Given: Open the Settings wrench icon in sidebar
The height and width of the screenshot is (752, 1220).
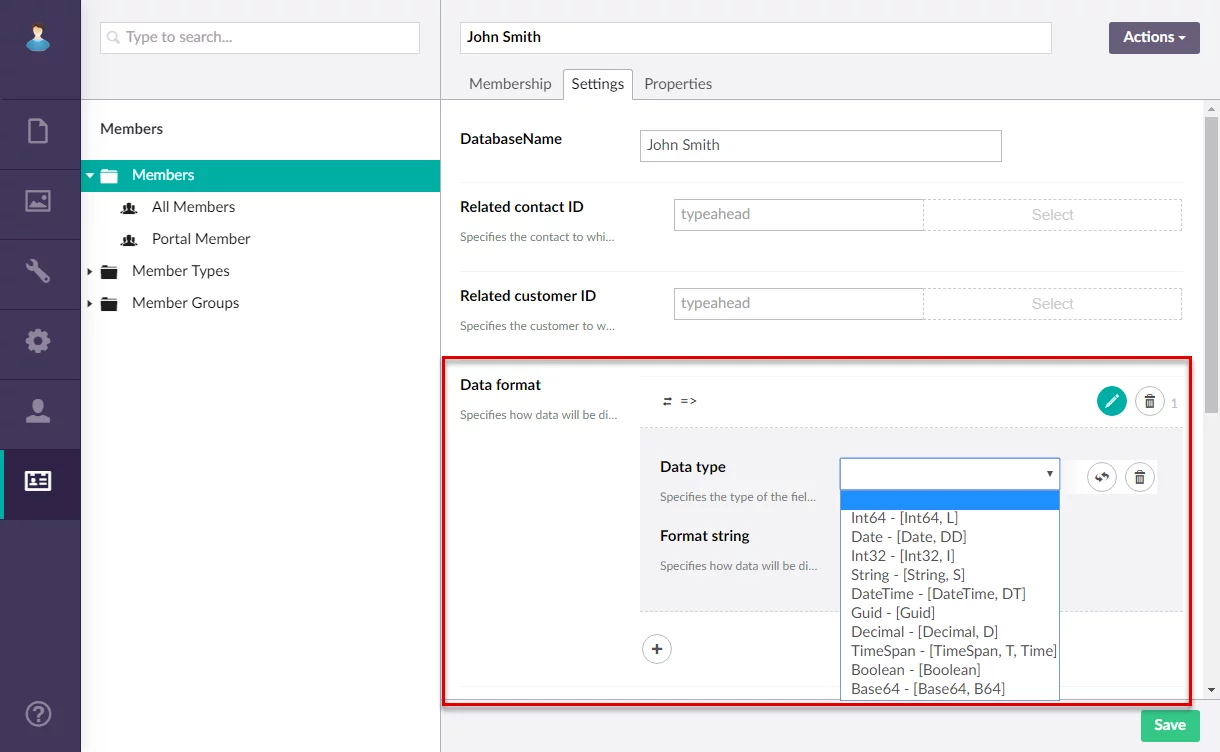Looking at the screenshot, I should tap(38, 271).
